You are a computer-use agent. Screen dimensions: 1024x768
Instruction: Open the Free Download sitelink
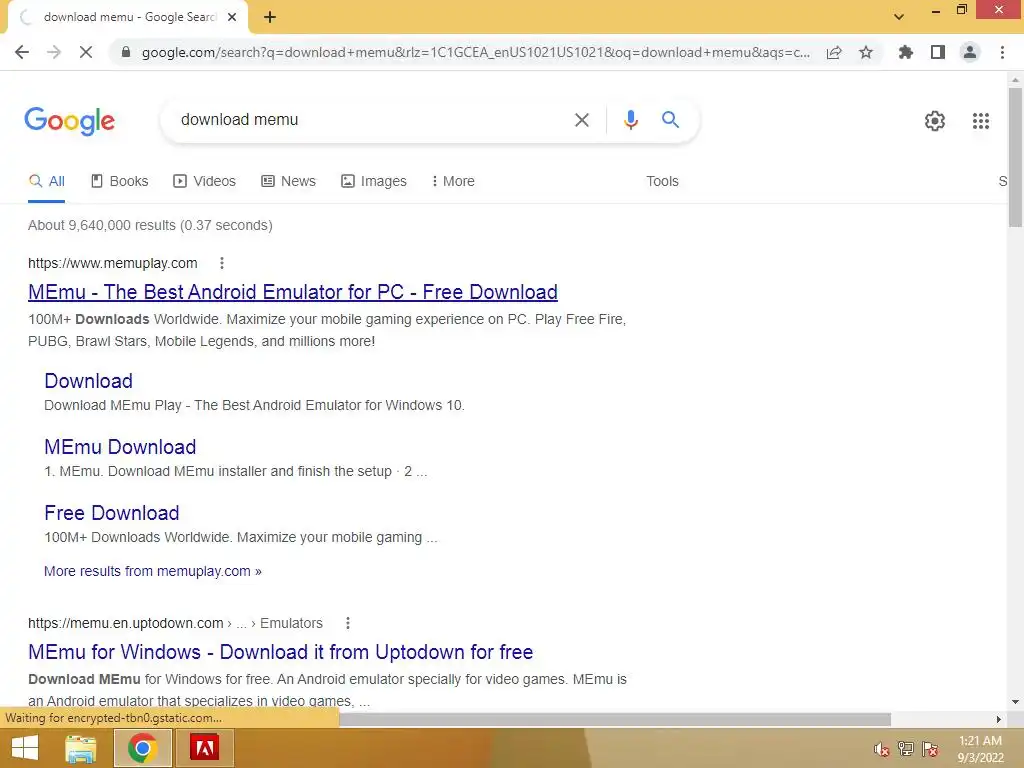(x=112, y=513)
